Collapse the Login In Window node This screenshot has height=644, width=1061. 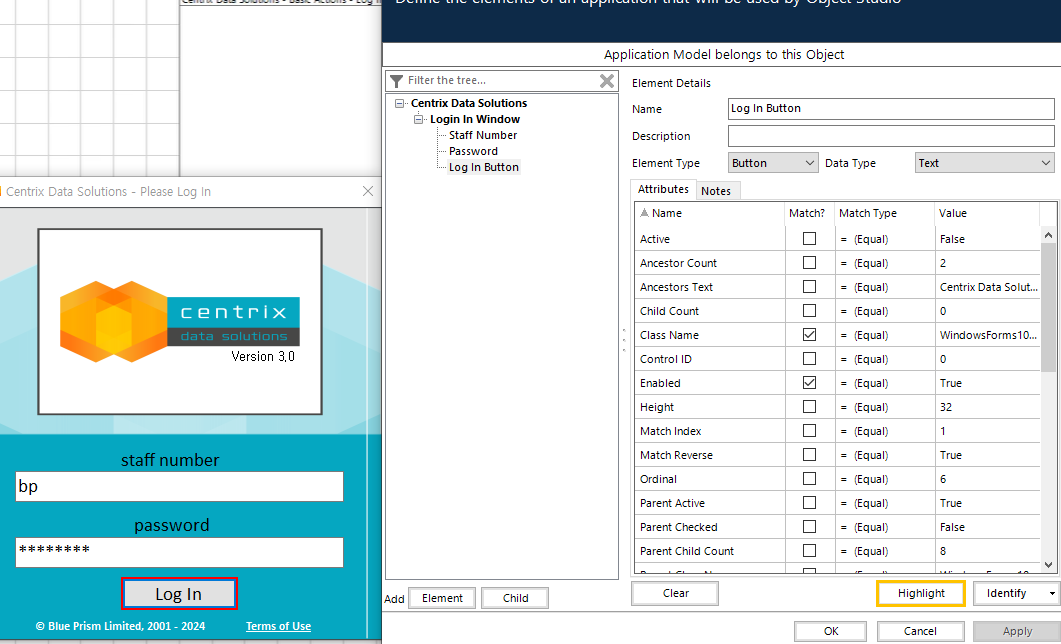pos(419,120)
